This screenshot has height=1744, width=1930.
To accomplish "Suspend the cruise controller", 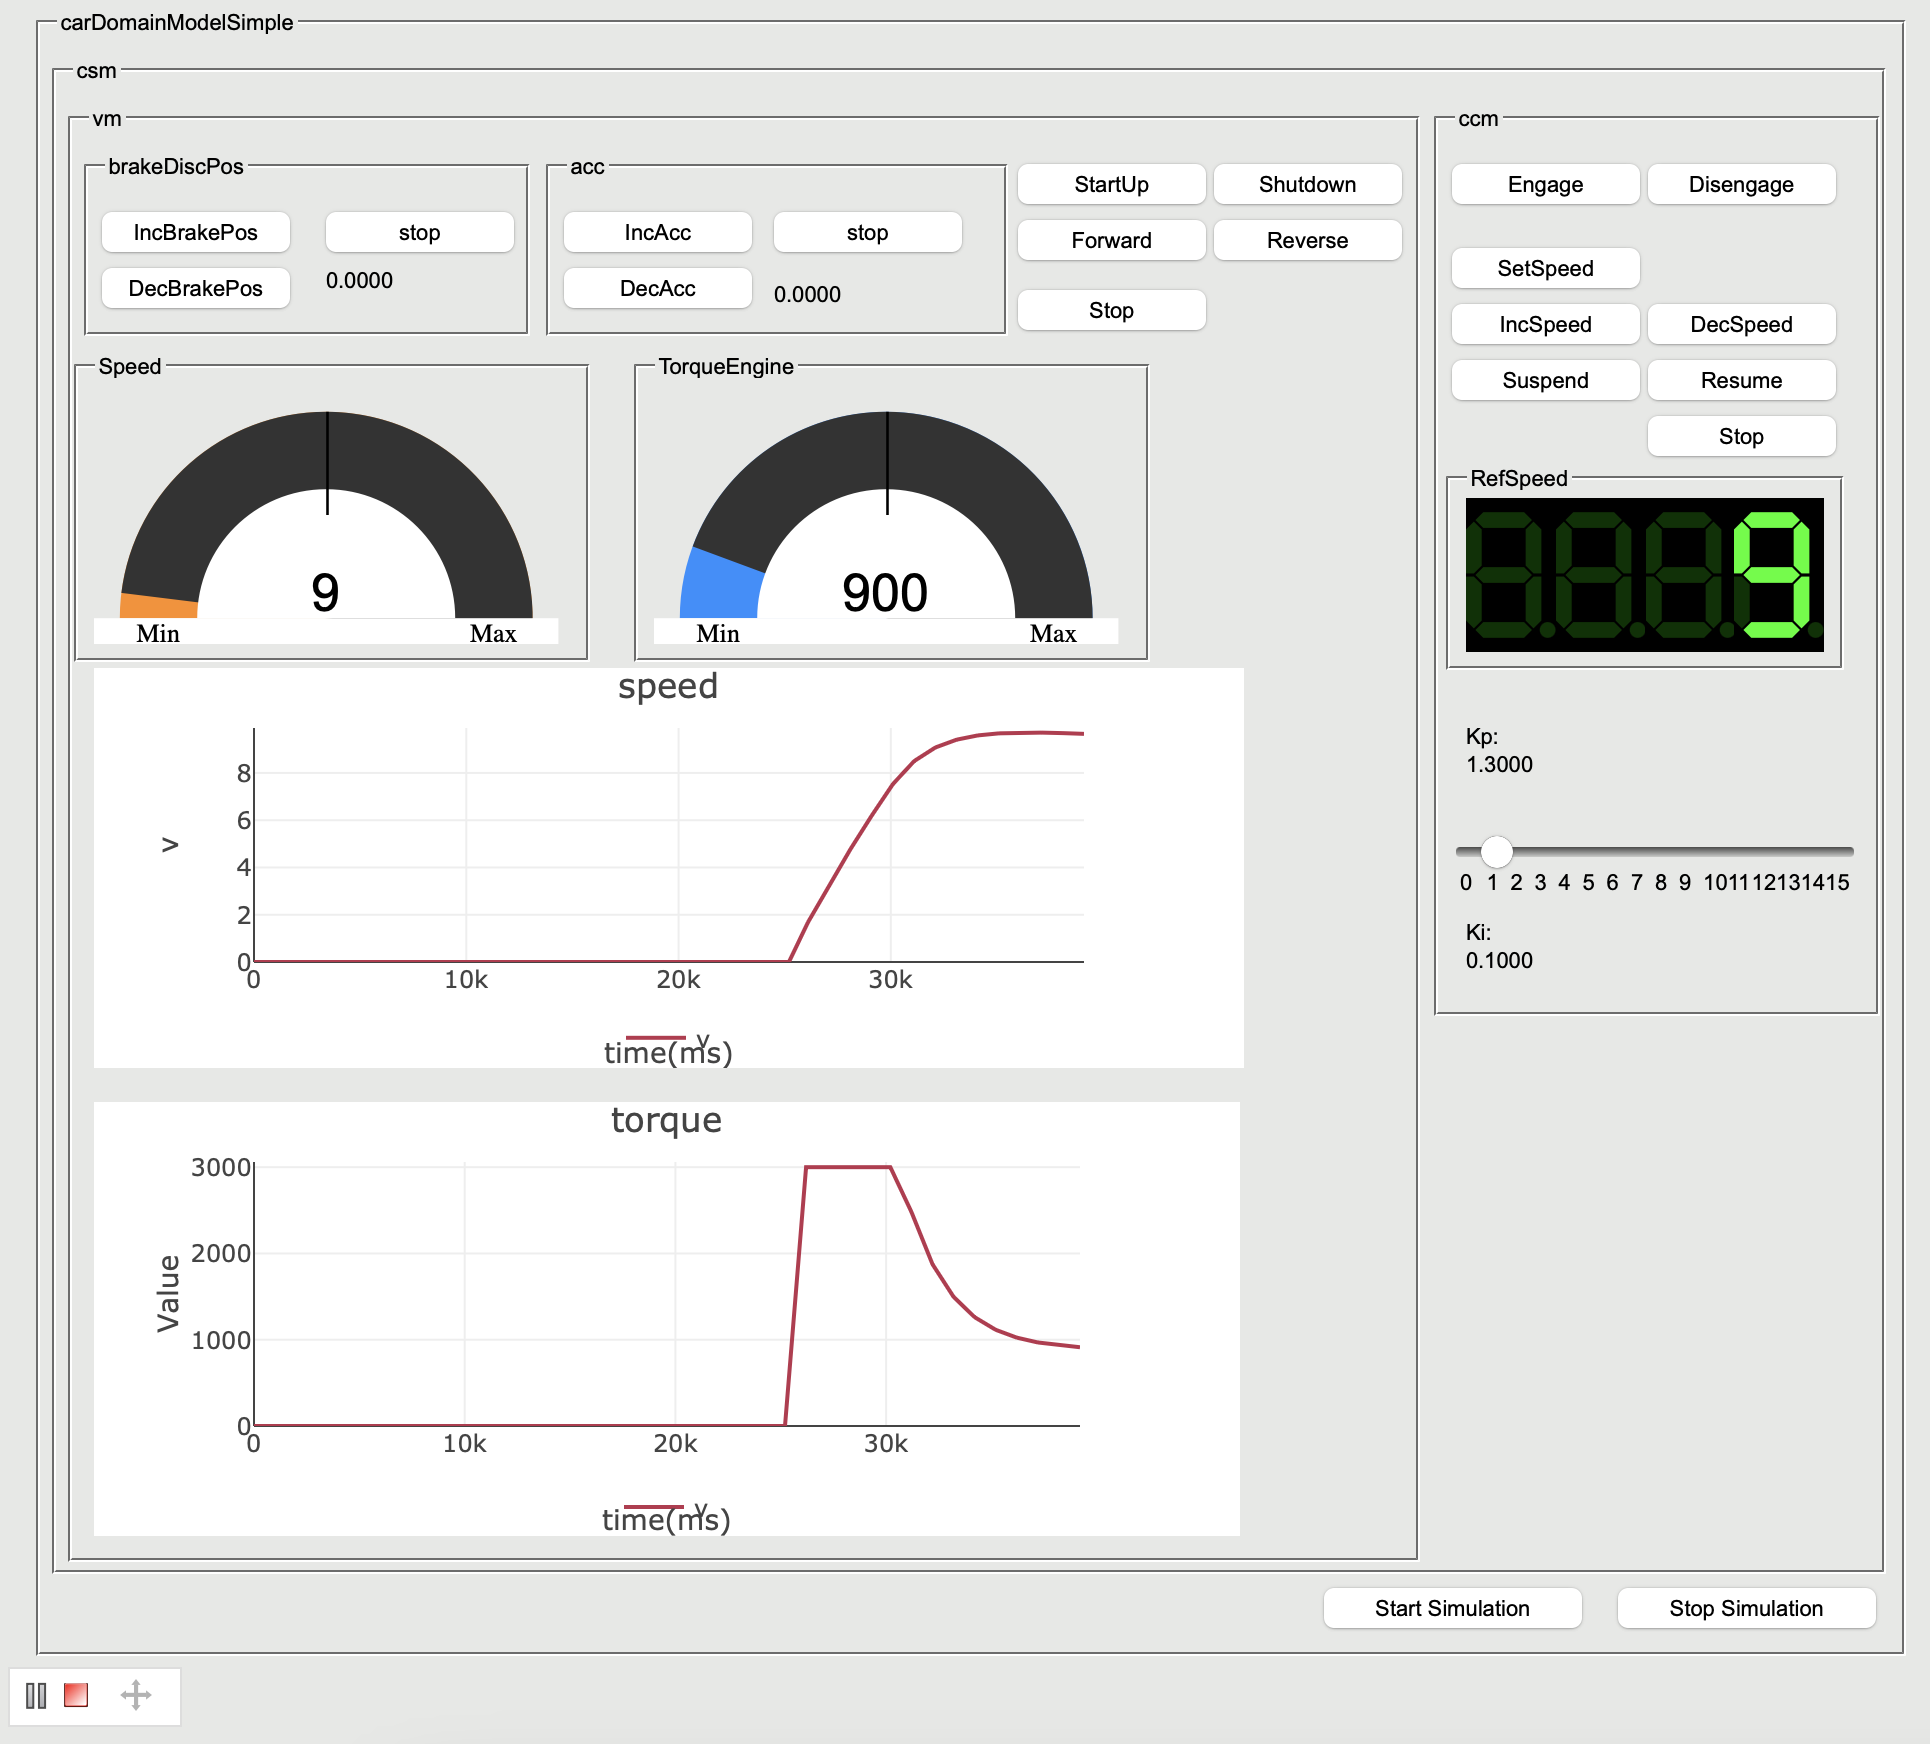I will pyautogui.click(x=1545, y=380).
